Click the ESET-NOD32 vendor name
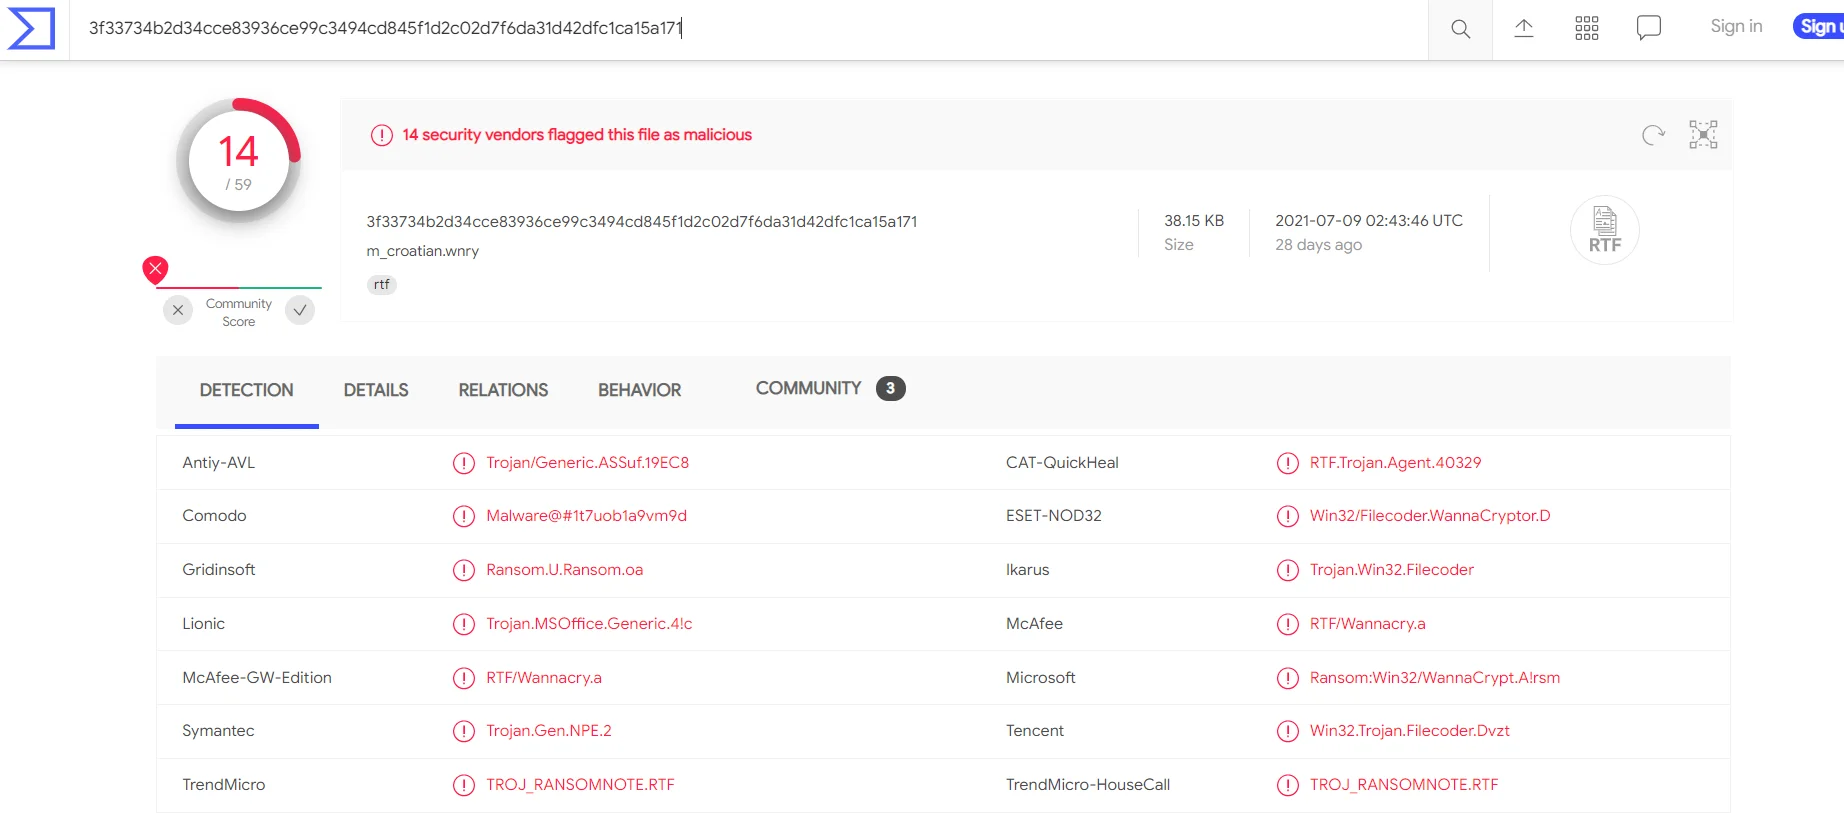Screen dimensions: 1844x813 click(x=1054, y=516)
